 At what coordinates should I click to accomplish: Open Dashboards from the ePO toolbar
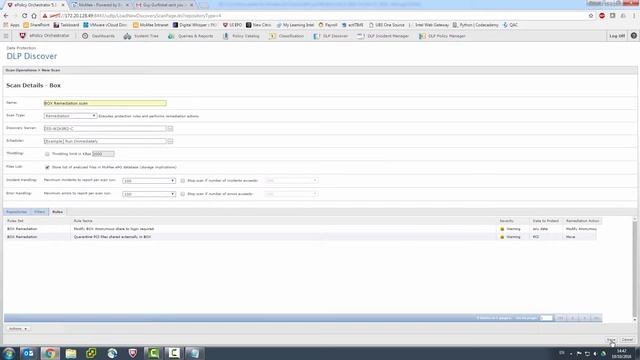coord(98,36)
